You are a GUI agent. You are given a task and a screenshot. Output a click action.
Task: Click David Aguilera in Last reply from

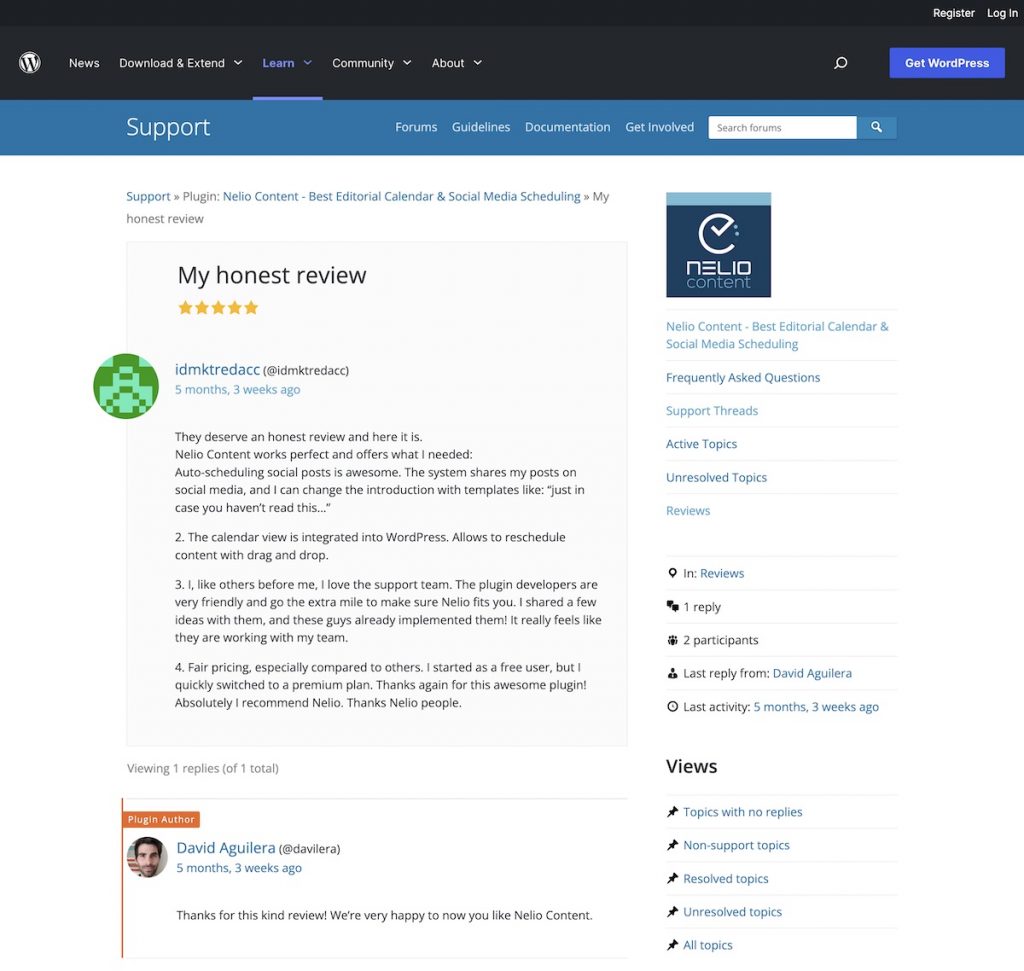tap(812, 673)
